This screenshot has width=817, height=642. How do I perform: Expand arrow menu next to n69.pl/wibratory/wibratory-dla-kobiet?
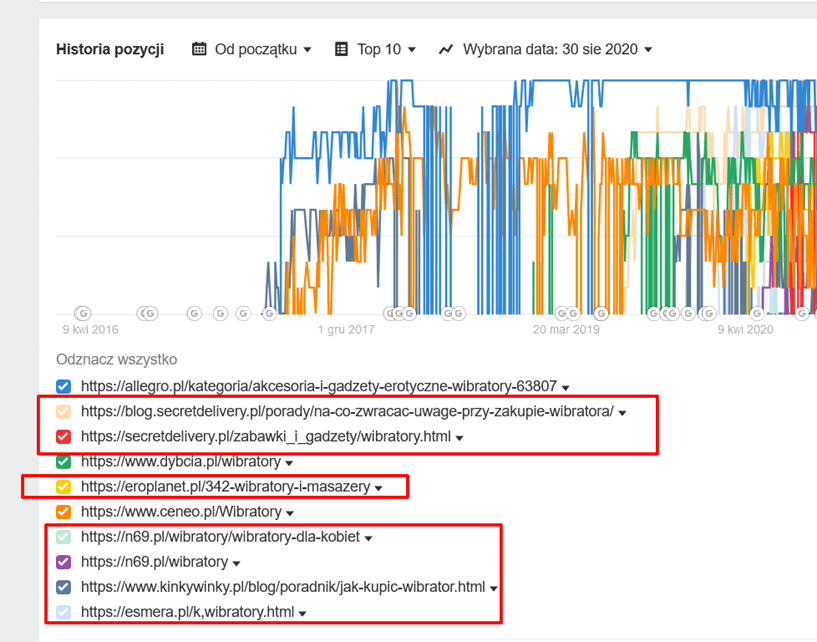369,538
